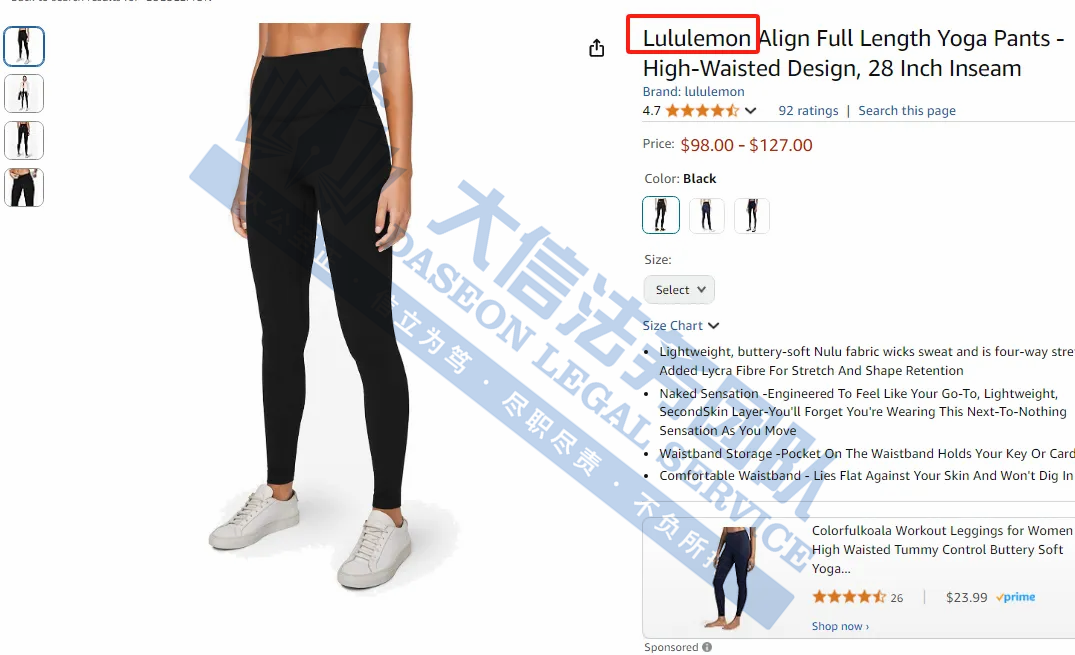Click the Sponsored info icon
1075x655 pixels.
[x=707, y=647]
